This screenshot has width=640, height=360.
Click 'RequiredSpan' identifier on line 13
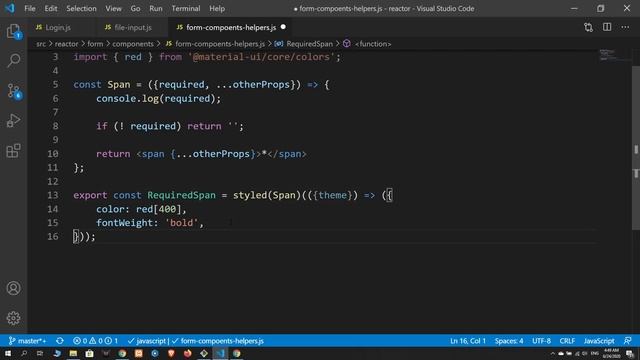tap(181, 195)
